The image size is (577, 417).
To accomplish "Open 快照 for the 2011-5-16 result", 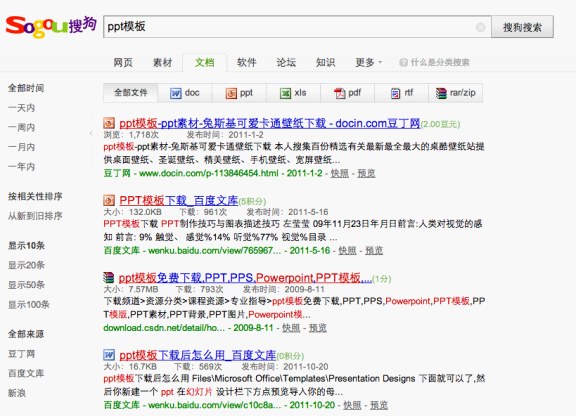I will click(x=347, y=250).
